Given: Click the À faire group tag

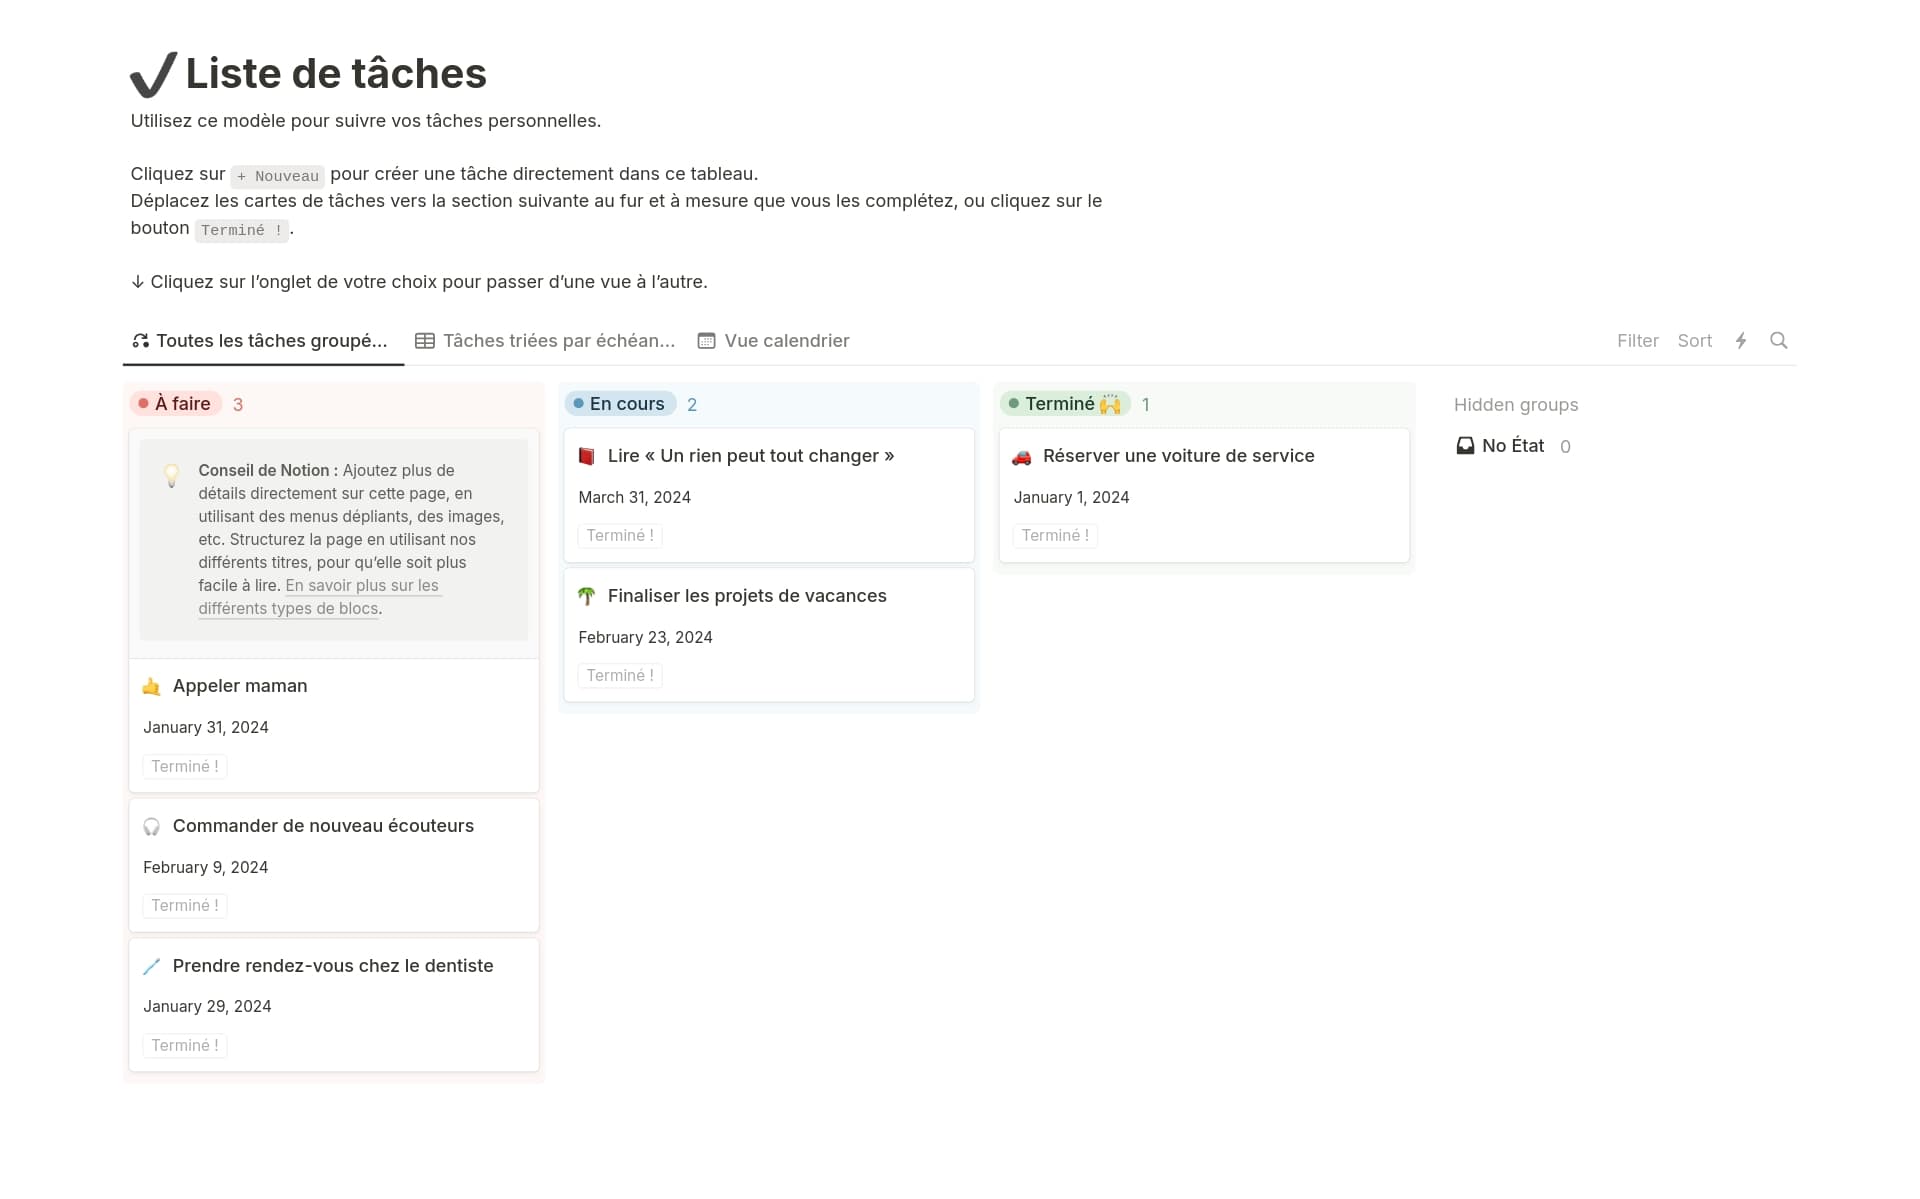Looking at the screenshot, I should coord(177,404).
